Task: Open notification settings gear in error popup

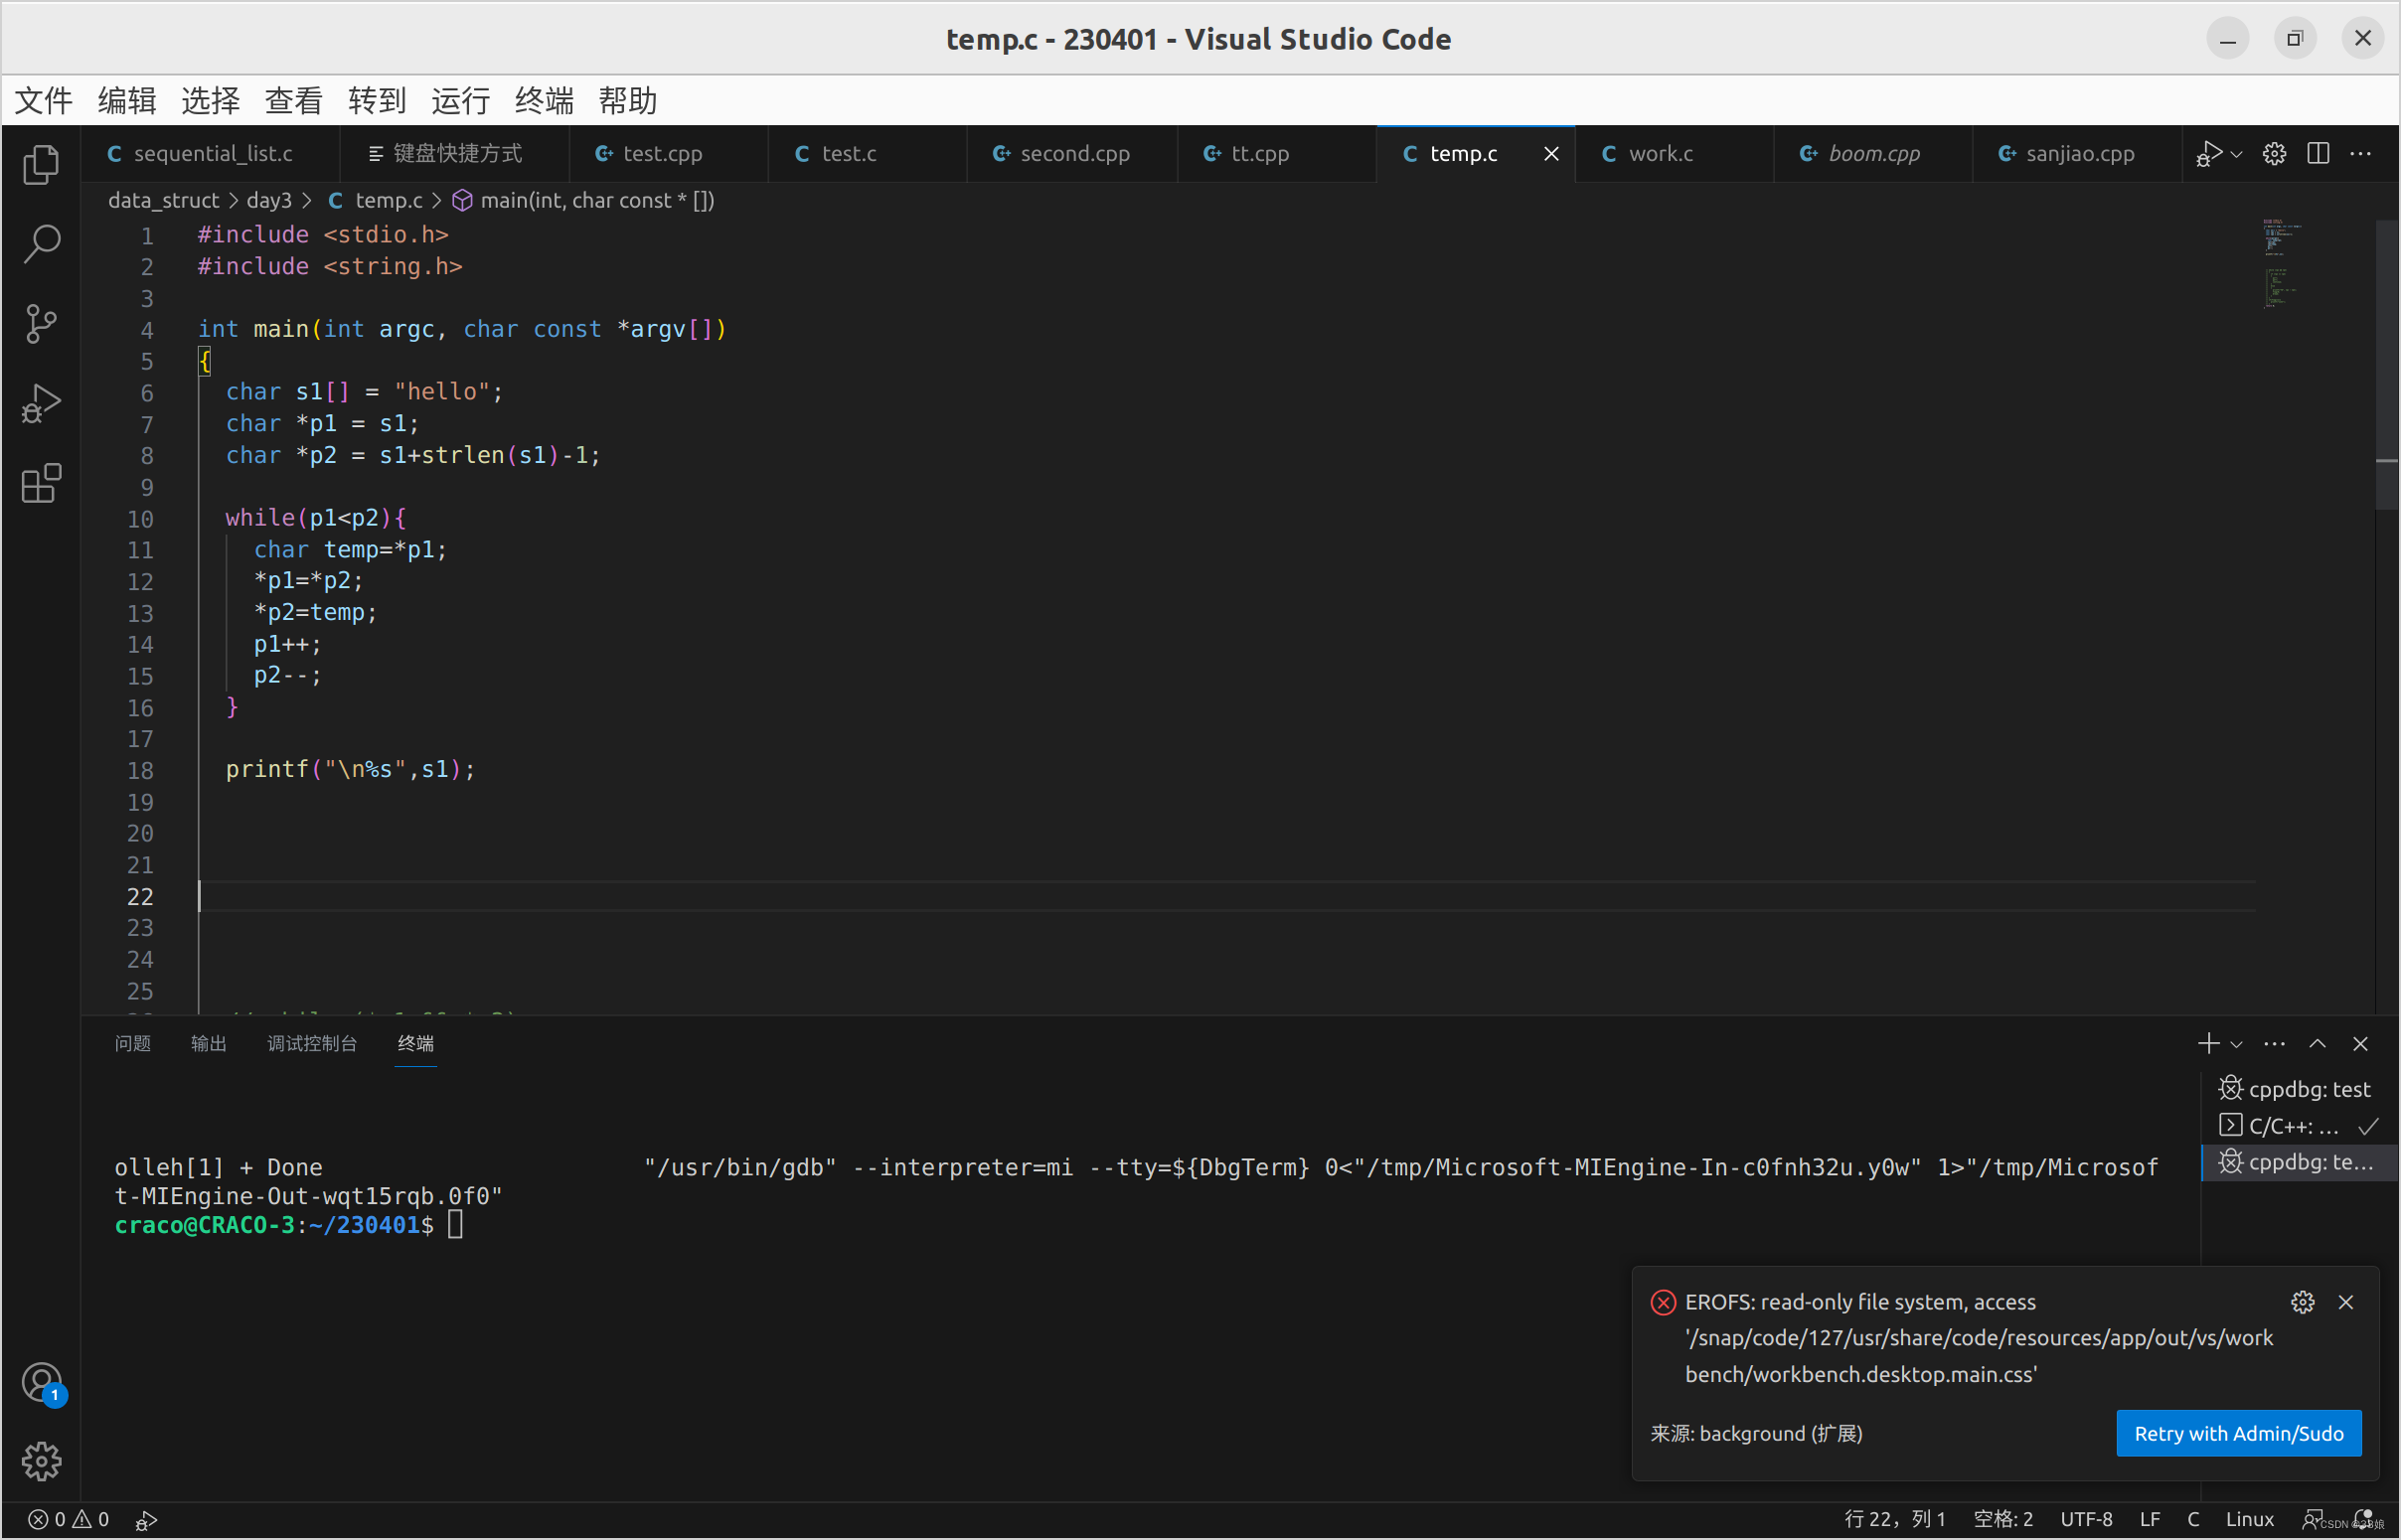Action: pyautogui.click(x=2302, y=1302)
